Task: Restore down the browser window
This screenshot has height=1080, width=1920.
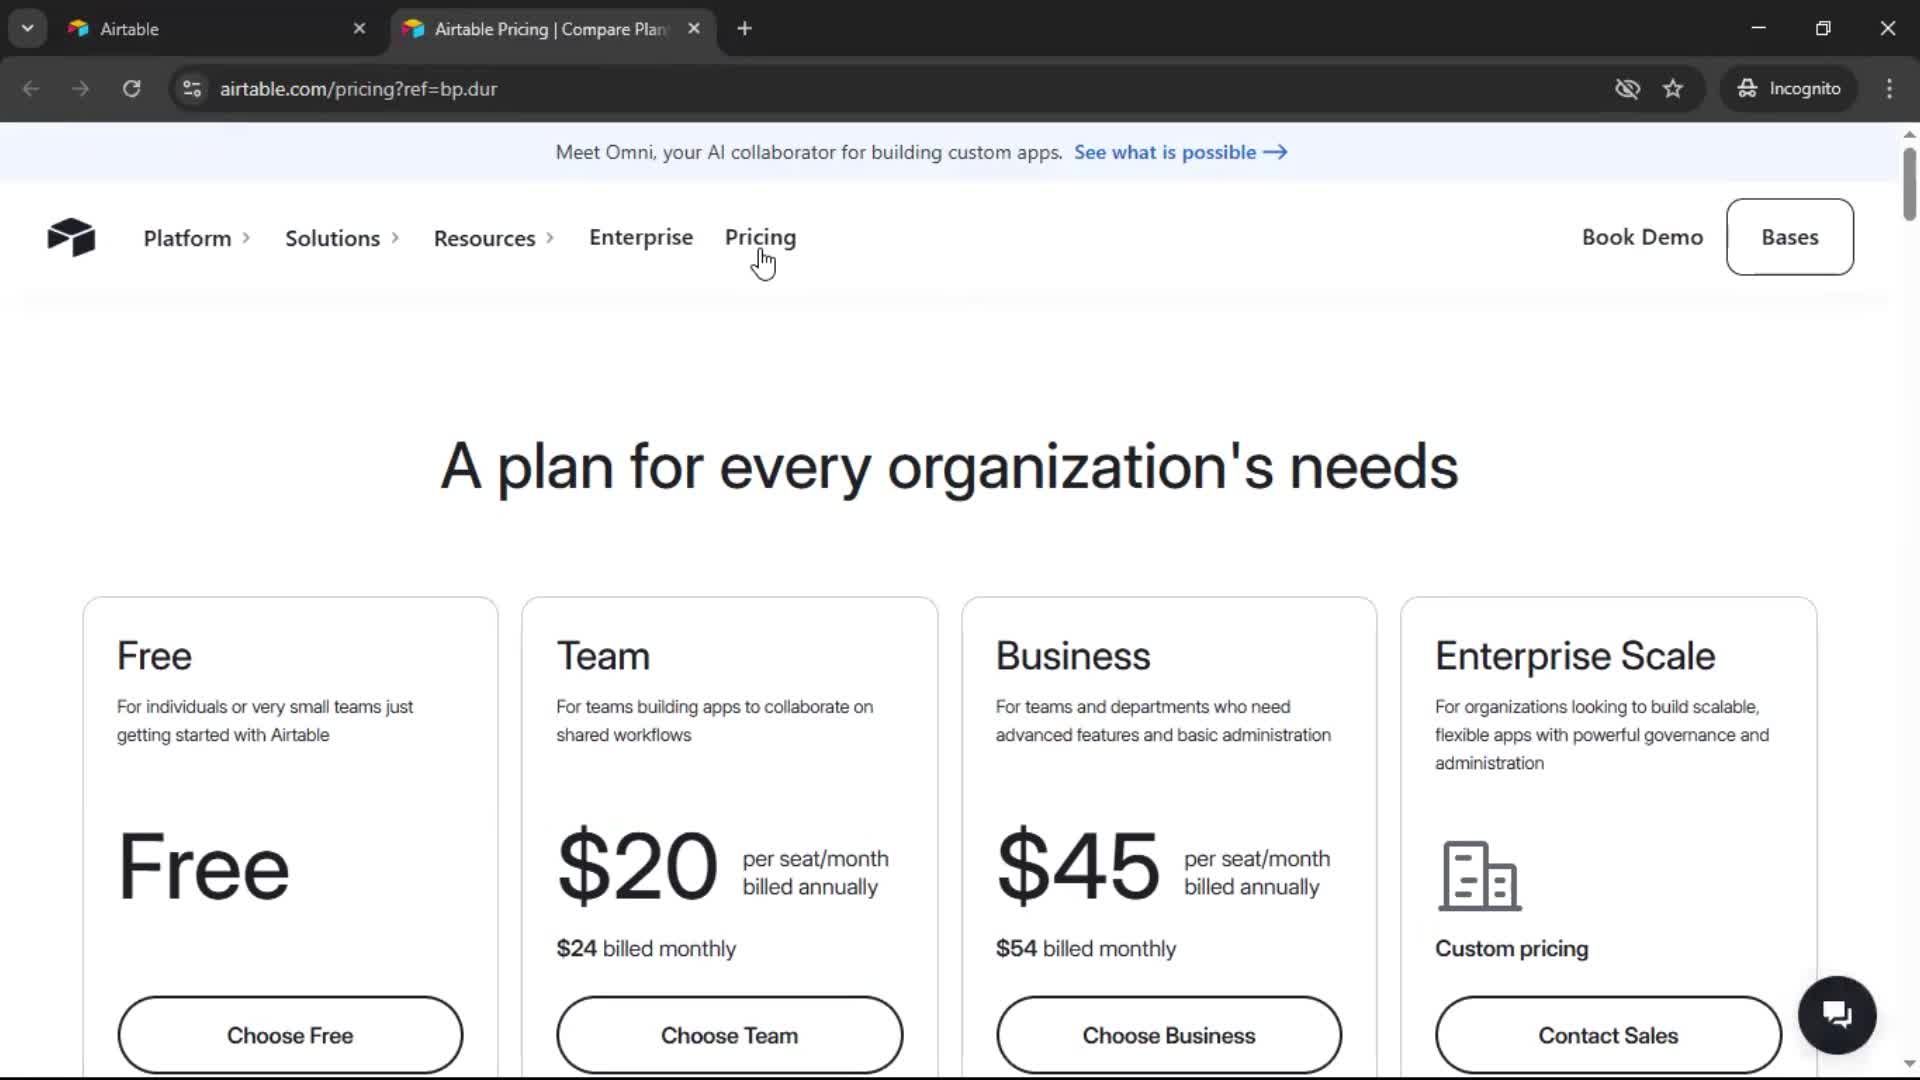Action: pos(1823,28)
